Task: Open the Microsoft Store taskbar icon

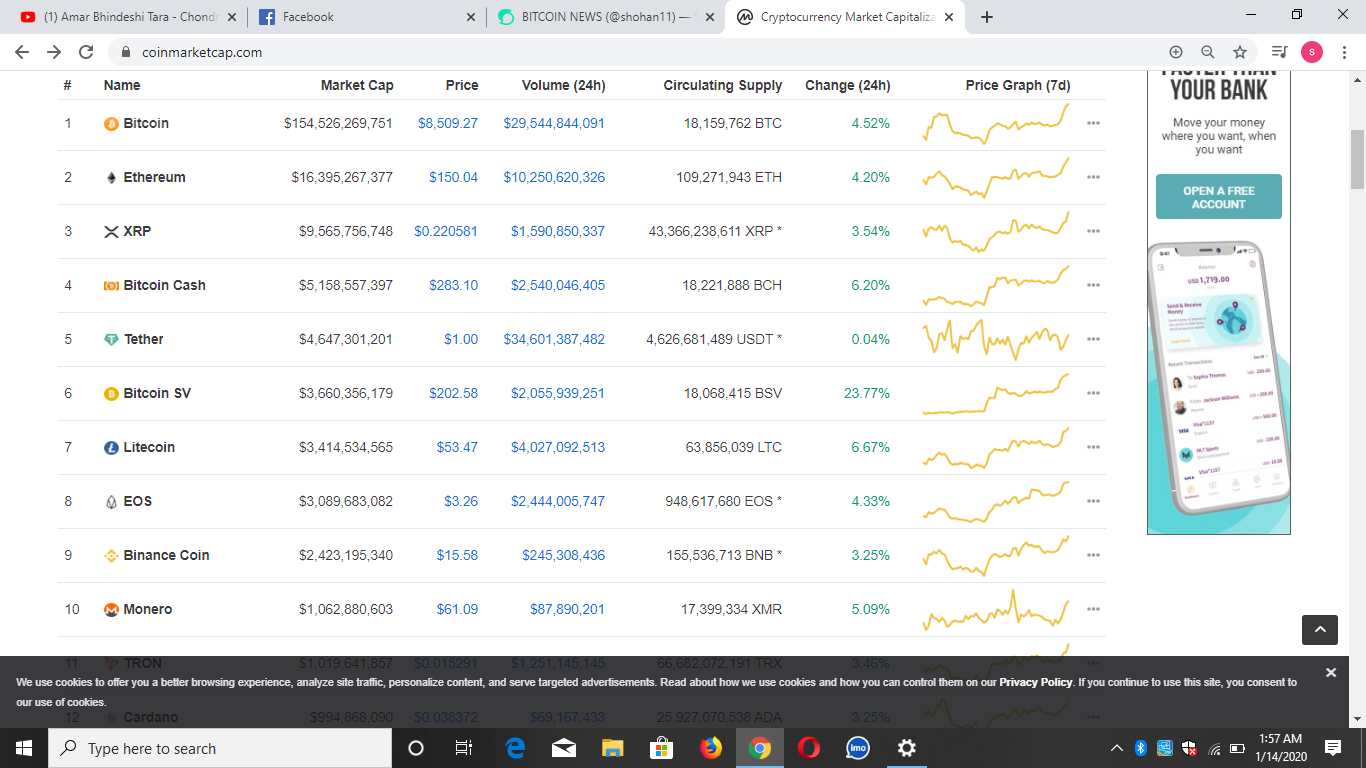Action: click(662, 748)
